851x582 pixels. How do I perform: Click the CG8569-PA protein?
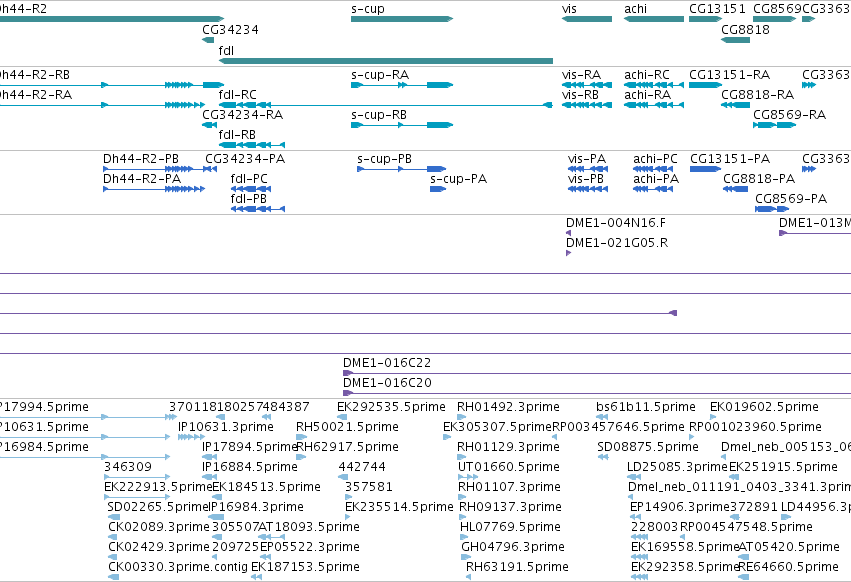(x=772, y=209)
